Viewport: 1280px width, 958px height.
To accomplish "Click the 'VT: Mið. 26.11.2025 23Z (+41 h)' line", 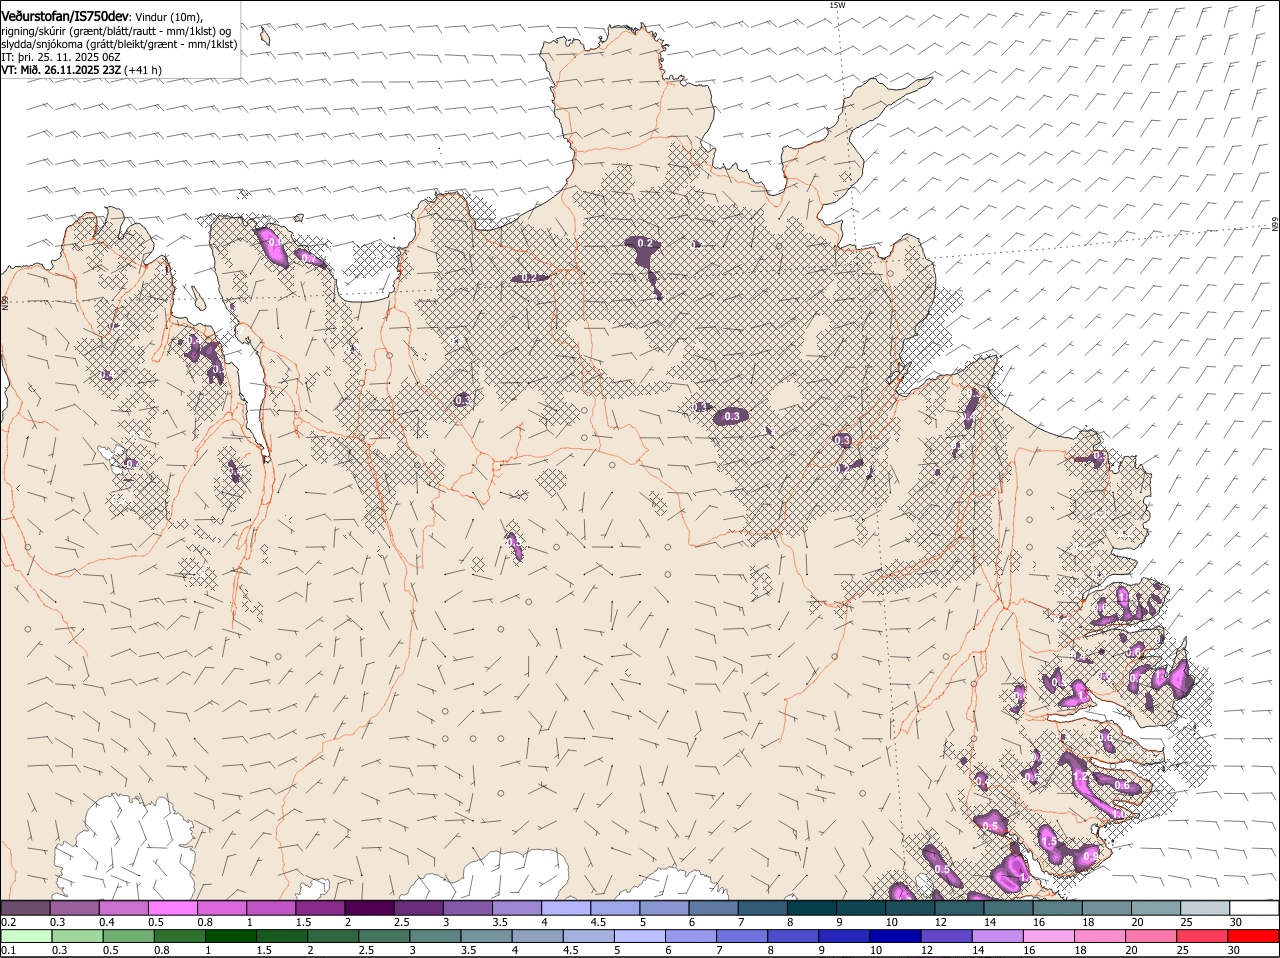I will click(x=81, y=70).
